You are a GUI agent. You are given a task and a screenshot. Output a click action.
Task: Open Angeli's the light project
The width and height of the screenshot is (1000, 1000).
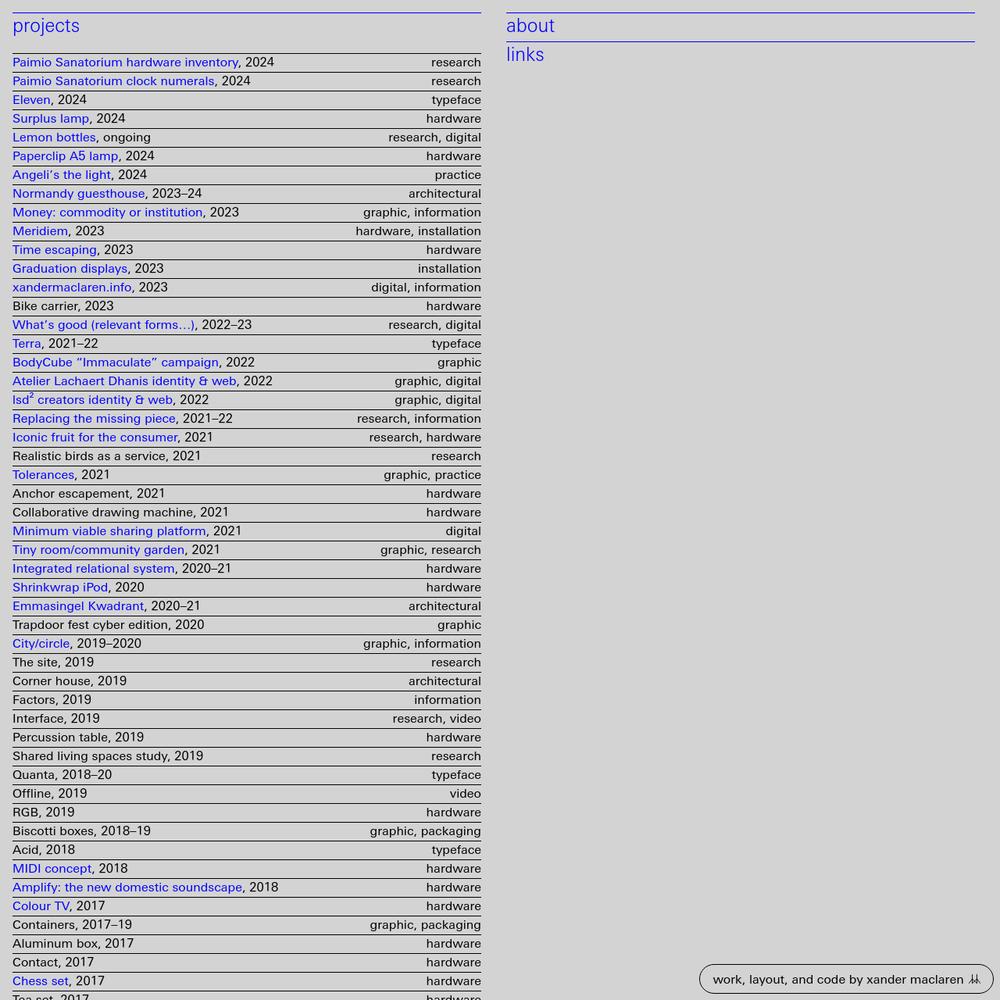[x=62, y=175]
